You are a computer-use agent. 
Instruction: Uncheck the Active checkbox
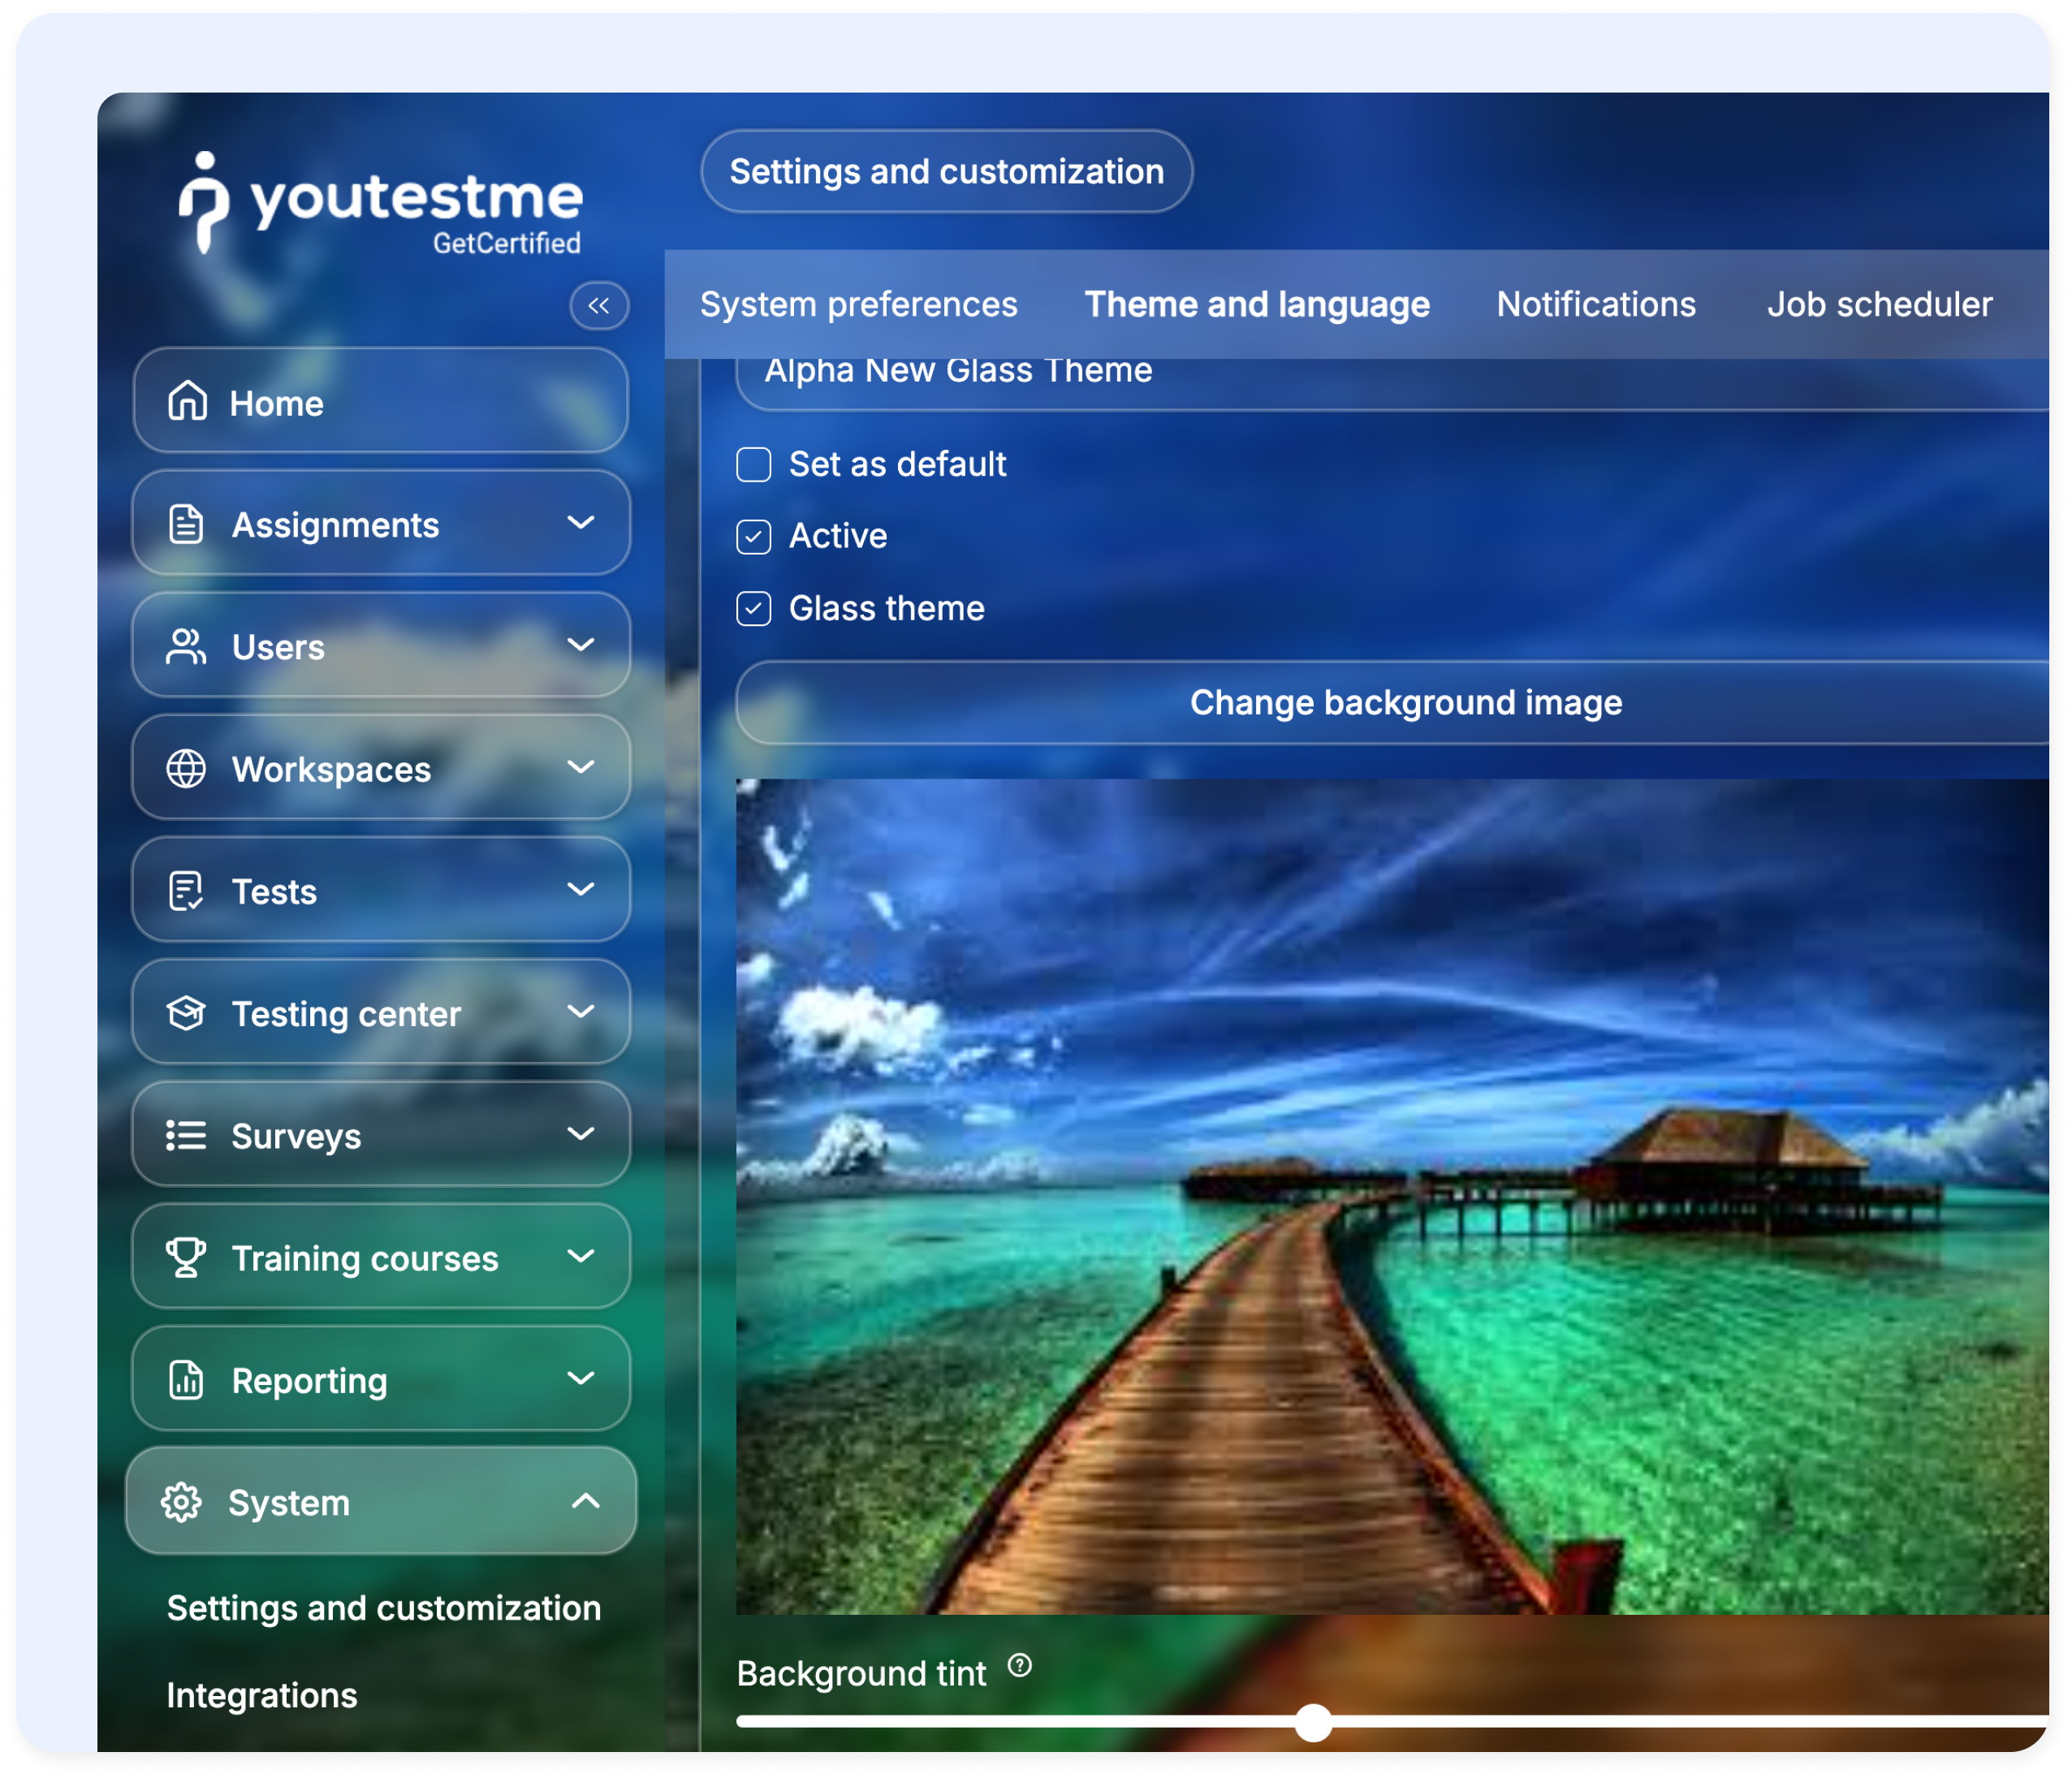[753, 537]
